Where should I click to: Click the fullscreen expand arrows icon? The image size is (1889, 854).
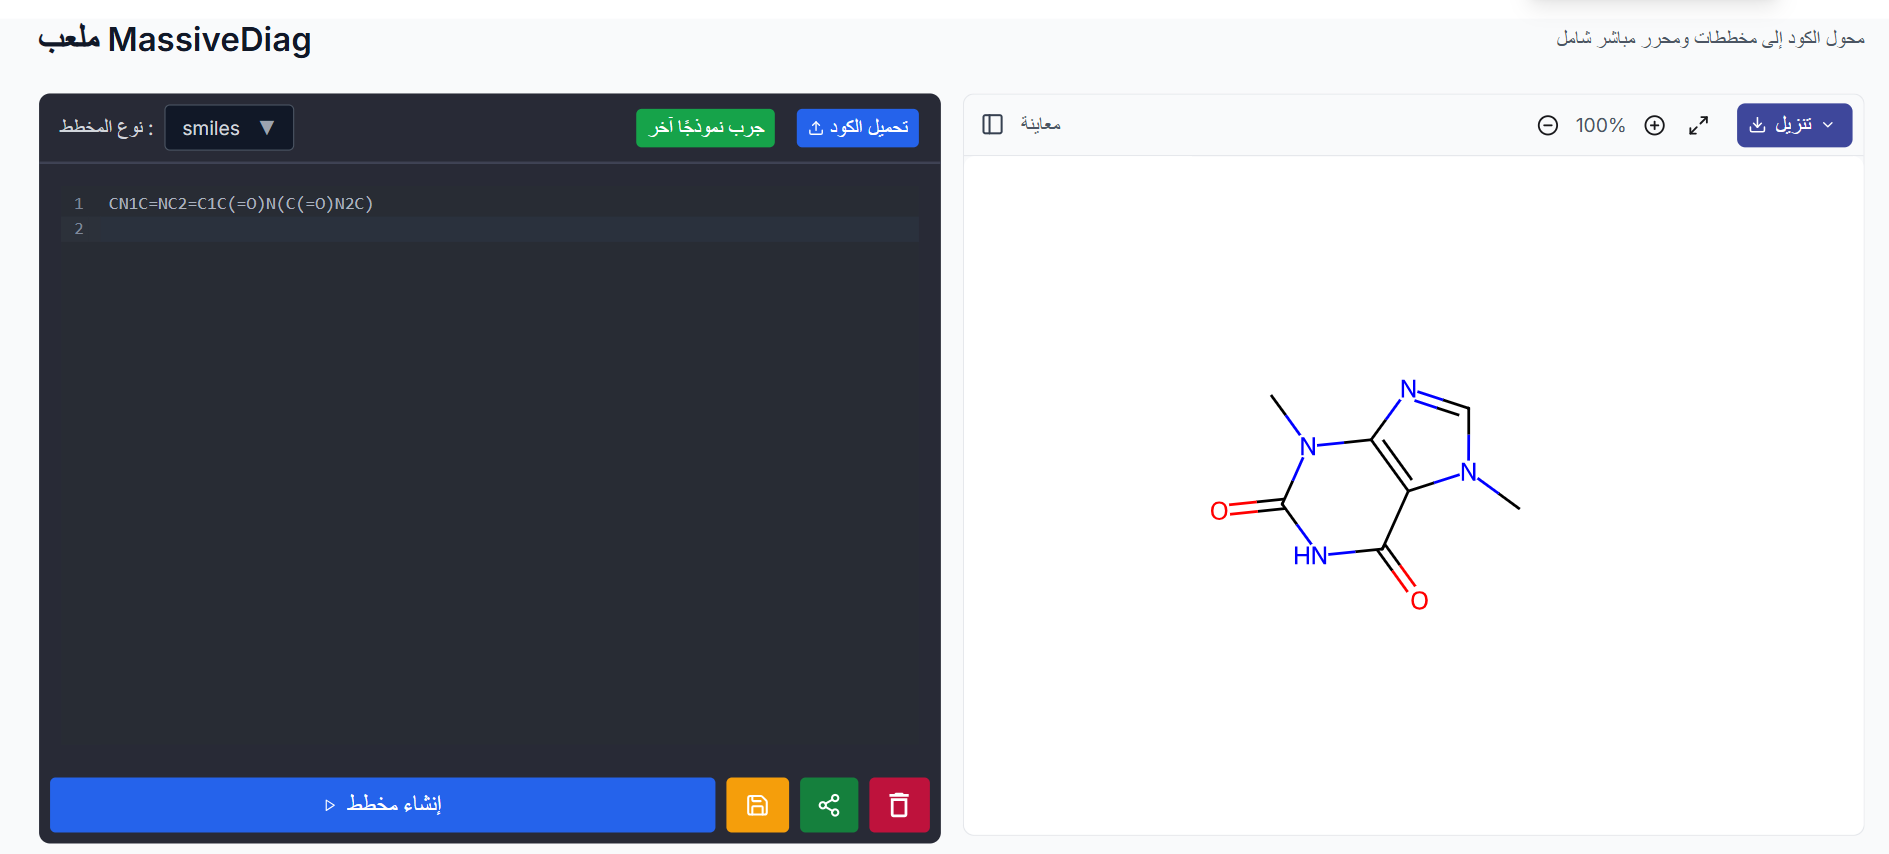tap(1698, 125)
